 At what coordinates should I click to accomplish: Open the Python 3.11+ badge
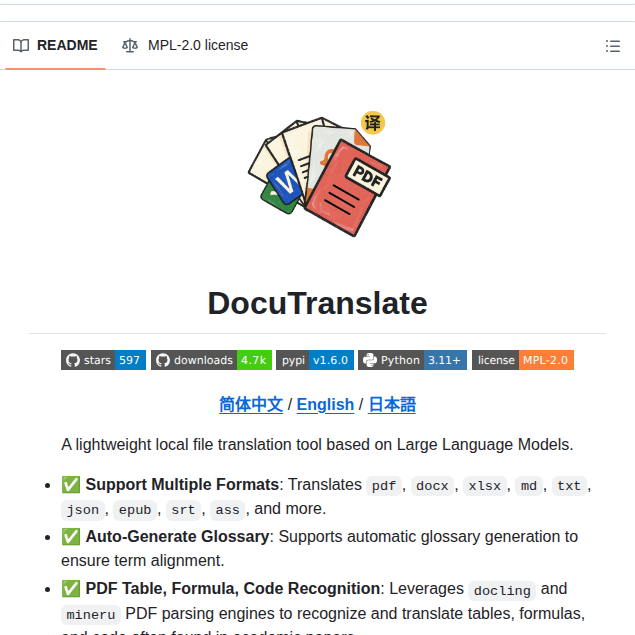[412, 360]
